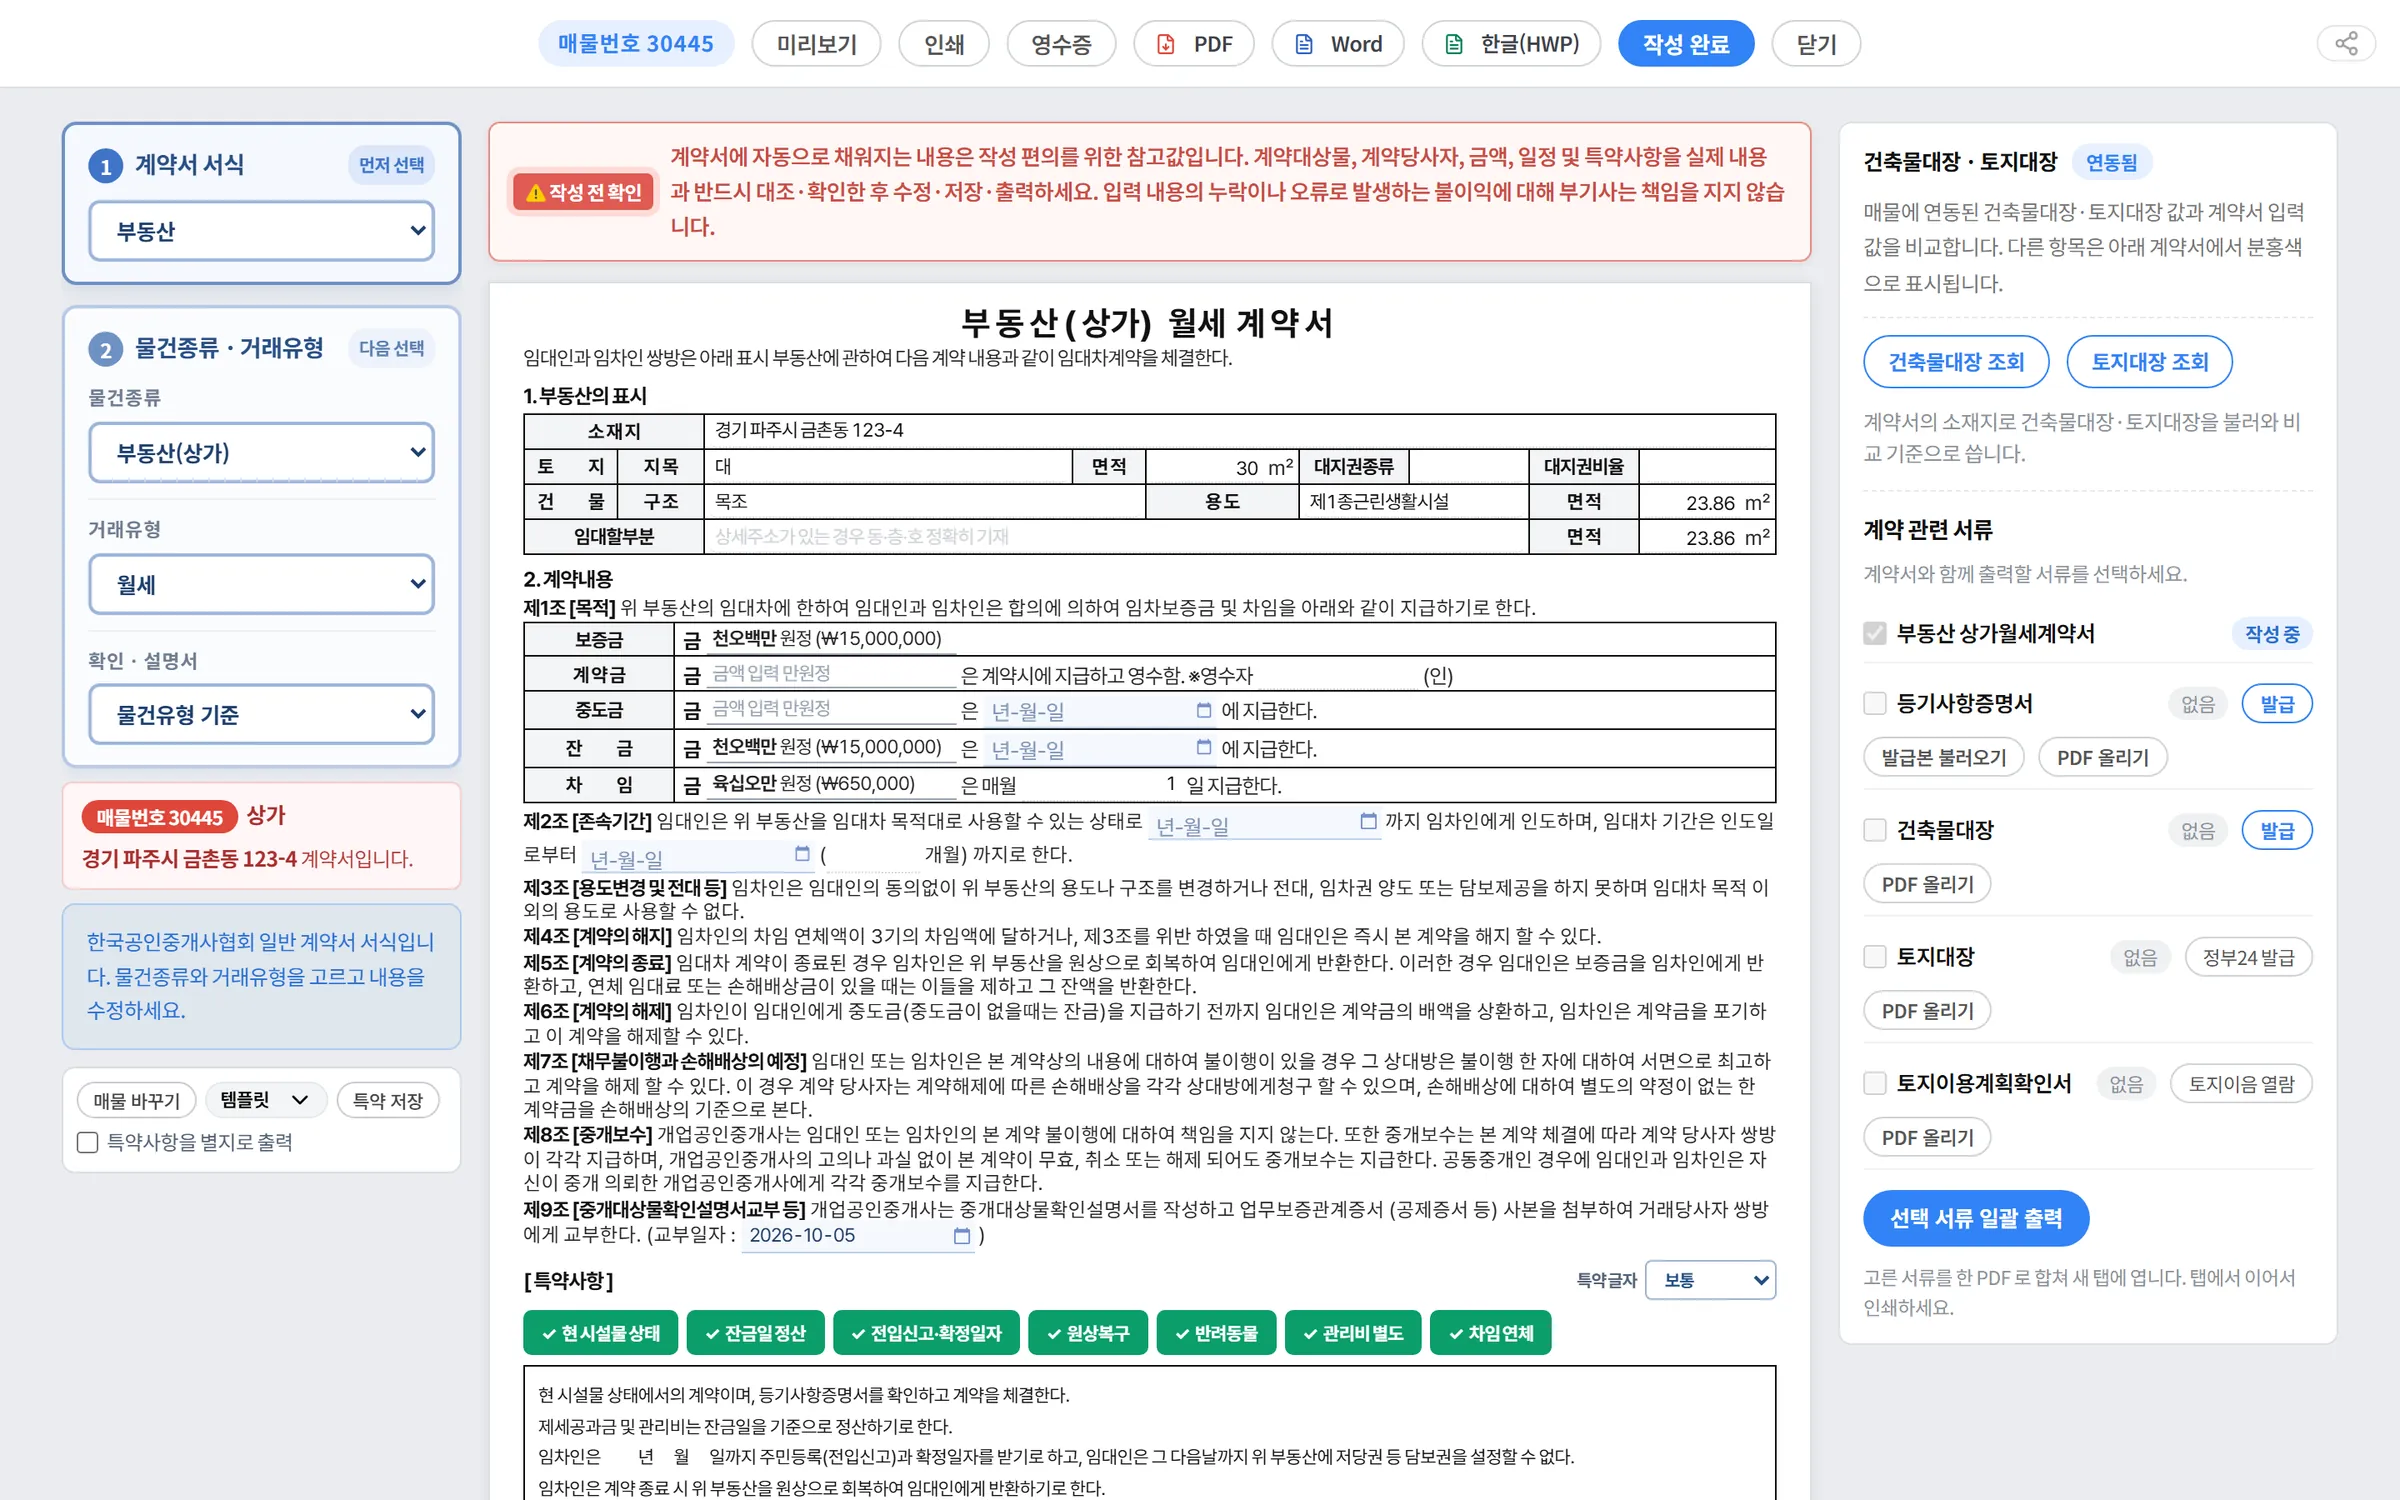Screen dimensions: 2400x1500
Task: Open calendar icon for 제2조 handover date
Action: (1368, 822)
